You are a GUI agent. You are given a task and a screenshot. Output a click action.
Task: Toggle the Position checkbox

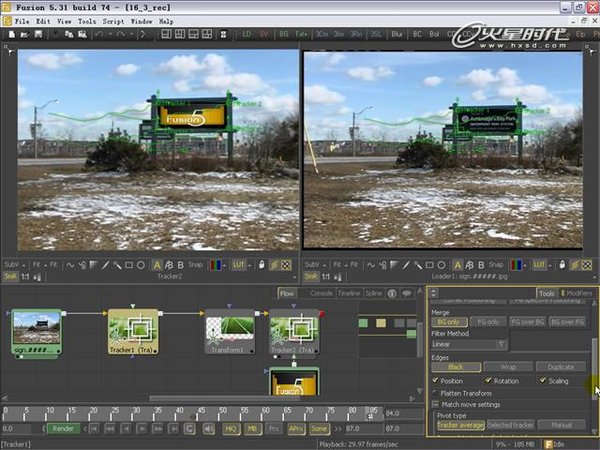(435, 381)
